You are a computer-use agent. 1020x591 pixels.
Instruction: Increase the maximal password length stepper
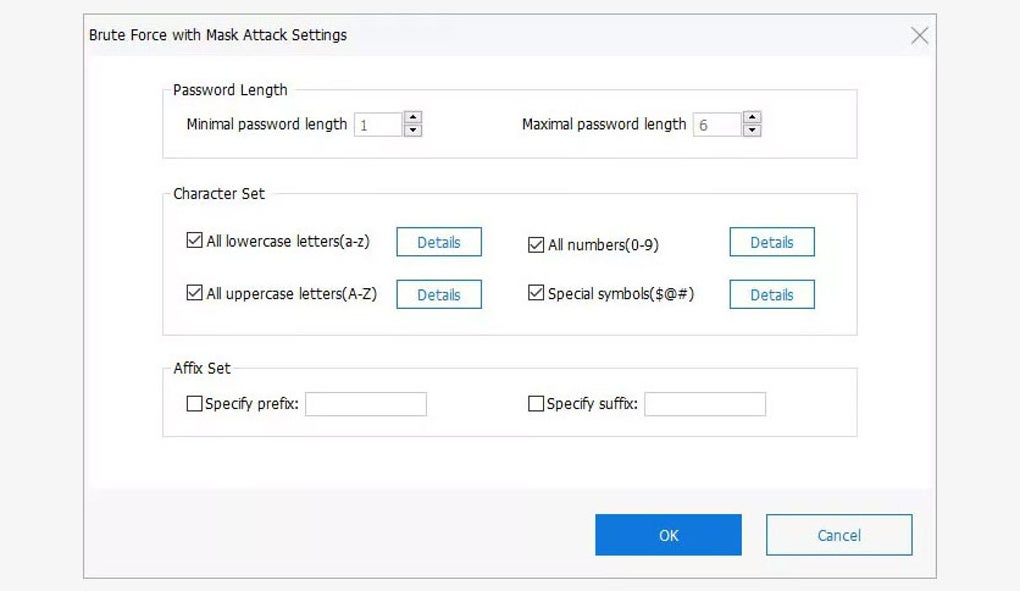click(x=750, y=118)
